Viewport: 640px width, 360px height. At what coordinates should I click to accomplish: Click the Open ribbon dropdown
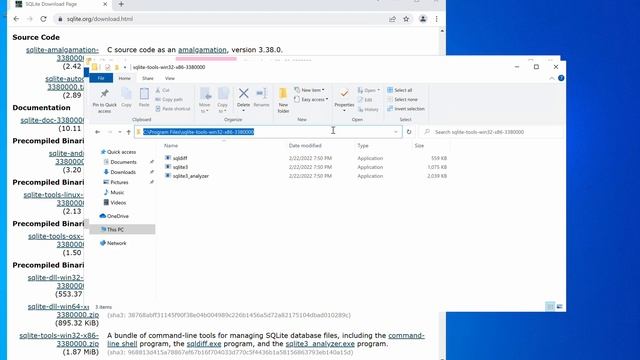[x=369, y=90]
